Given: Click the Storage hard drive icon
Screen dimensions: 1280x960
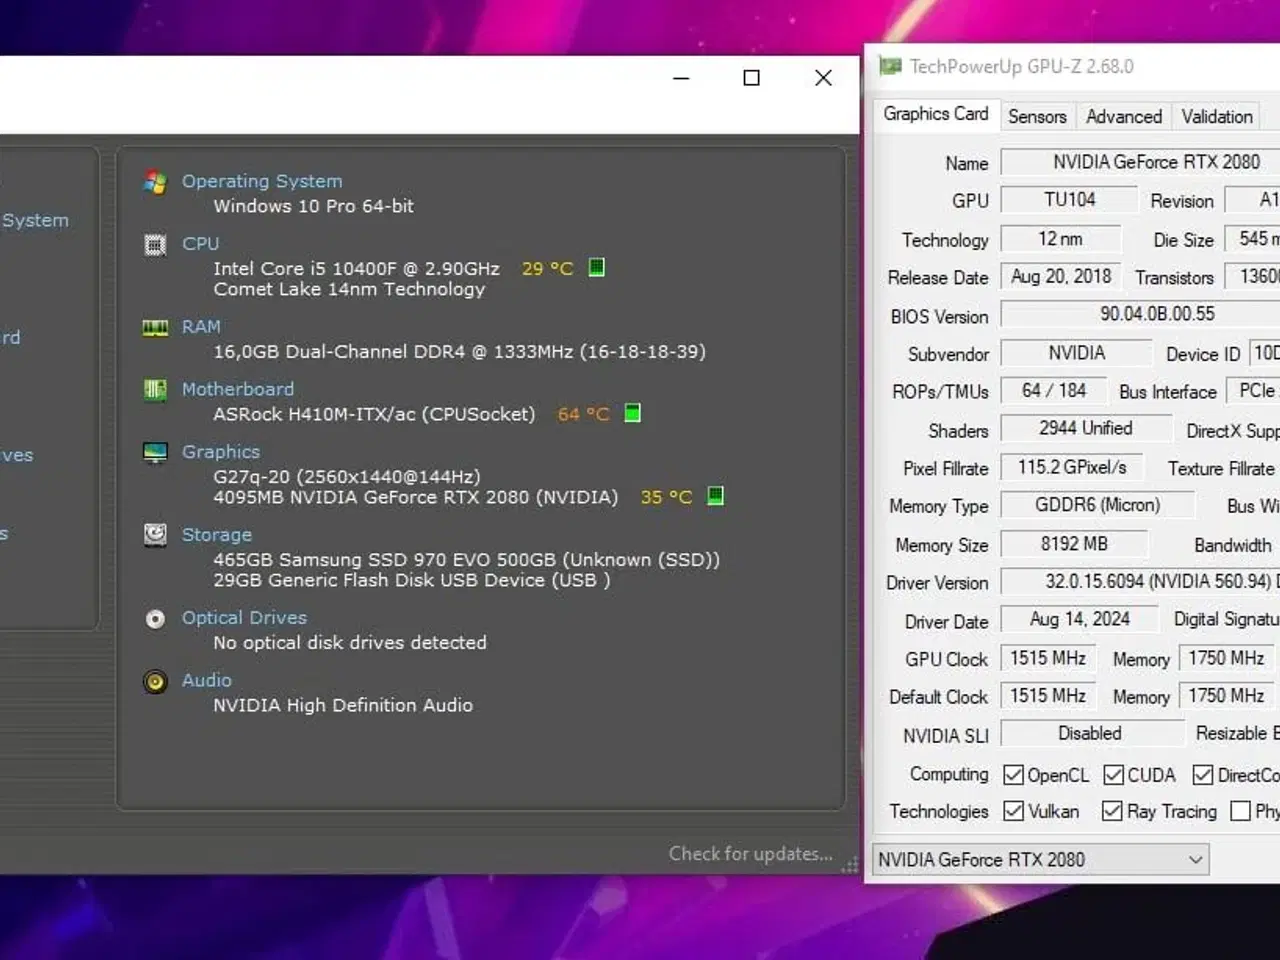Looking at the screenshot, I should tap(155, 535).
